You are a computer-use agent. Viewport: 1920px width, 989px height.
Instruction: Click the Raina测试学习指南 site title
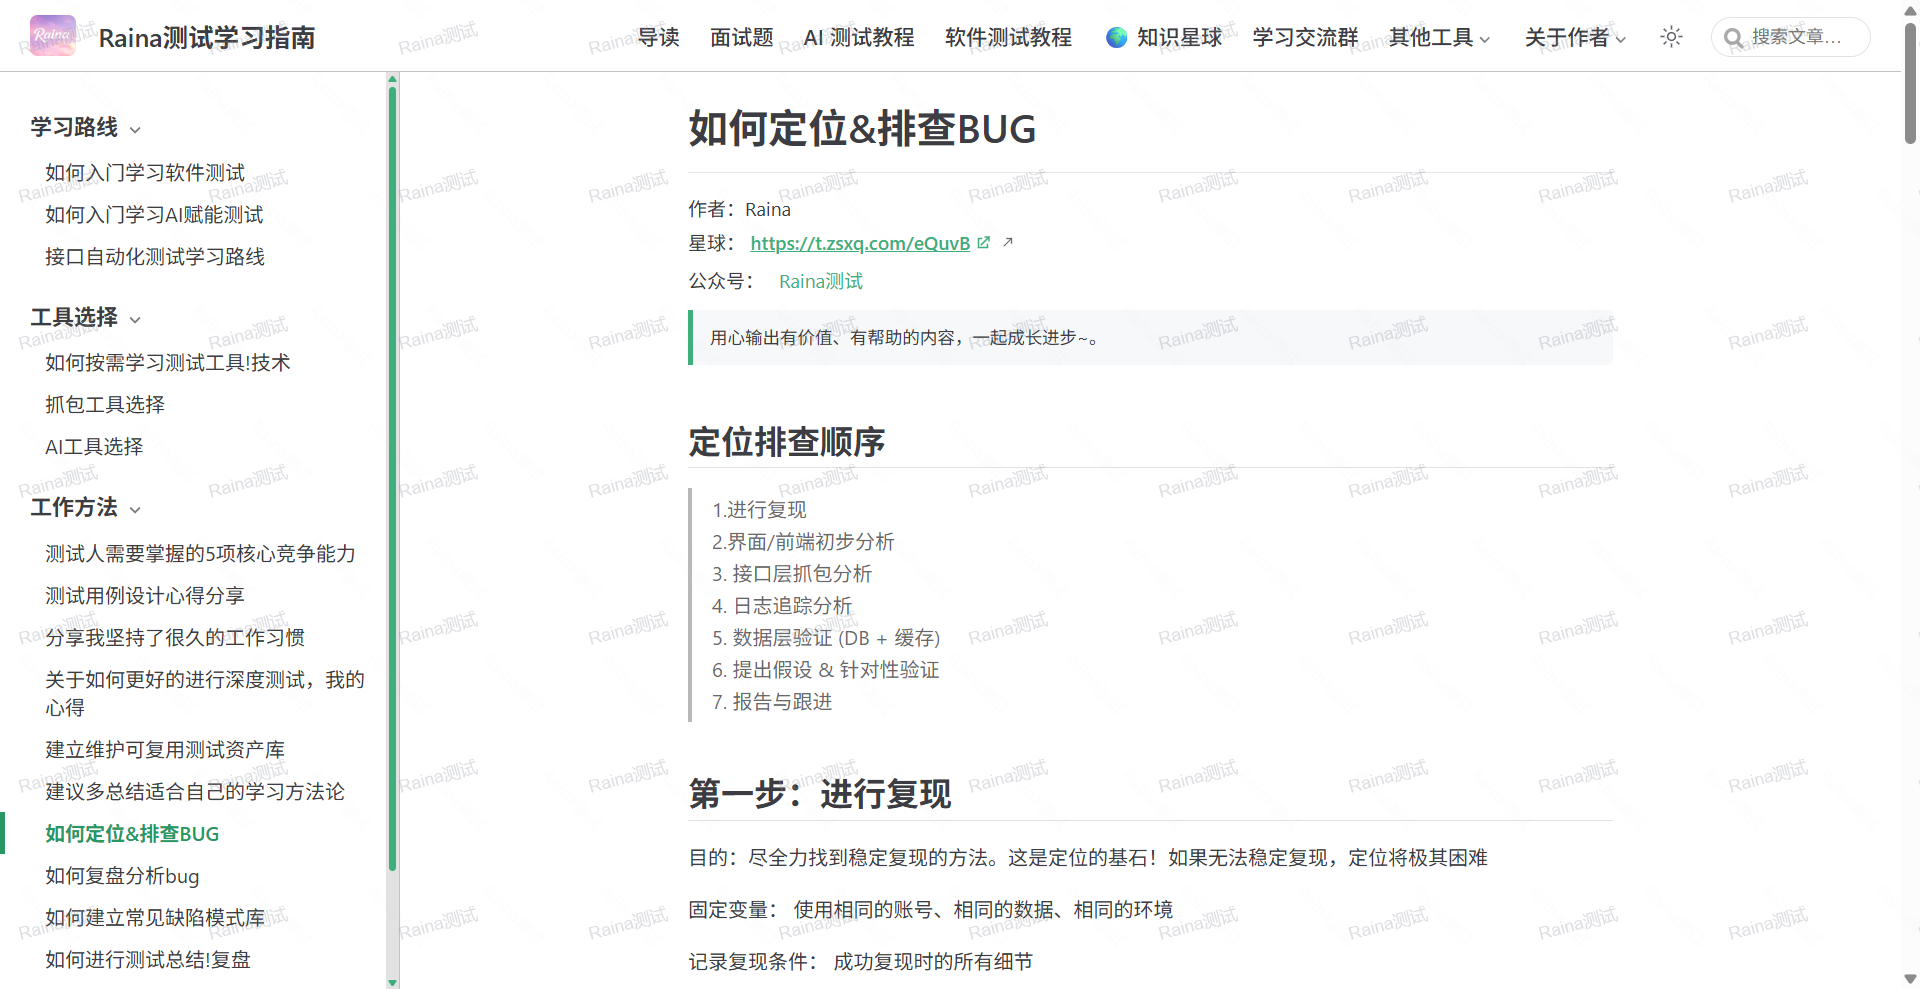[207, 37]
